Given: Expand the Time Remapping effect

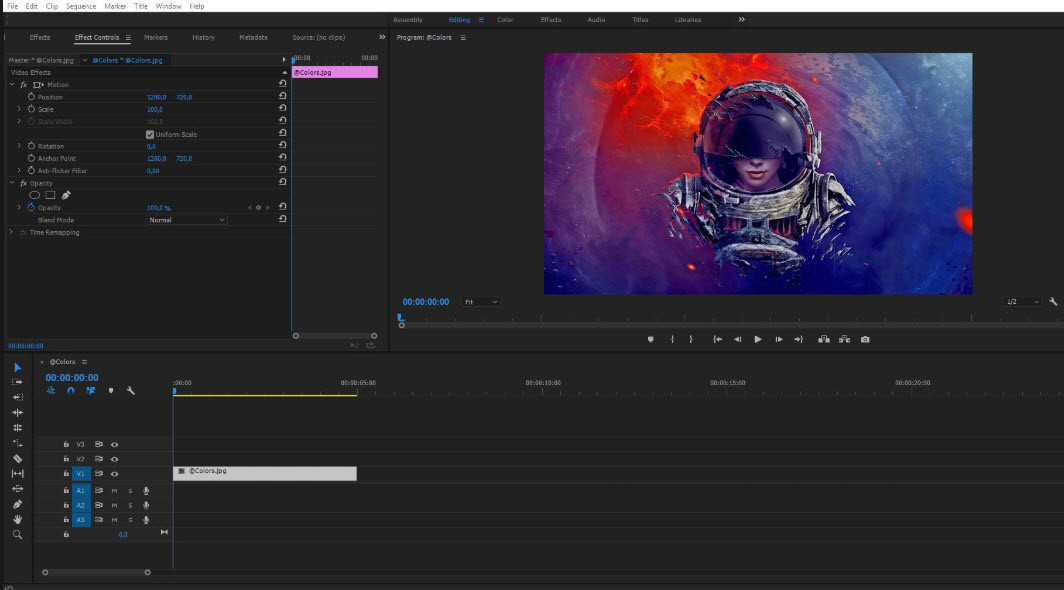Looking at the screenshot, I should (x=11, y=232).
